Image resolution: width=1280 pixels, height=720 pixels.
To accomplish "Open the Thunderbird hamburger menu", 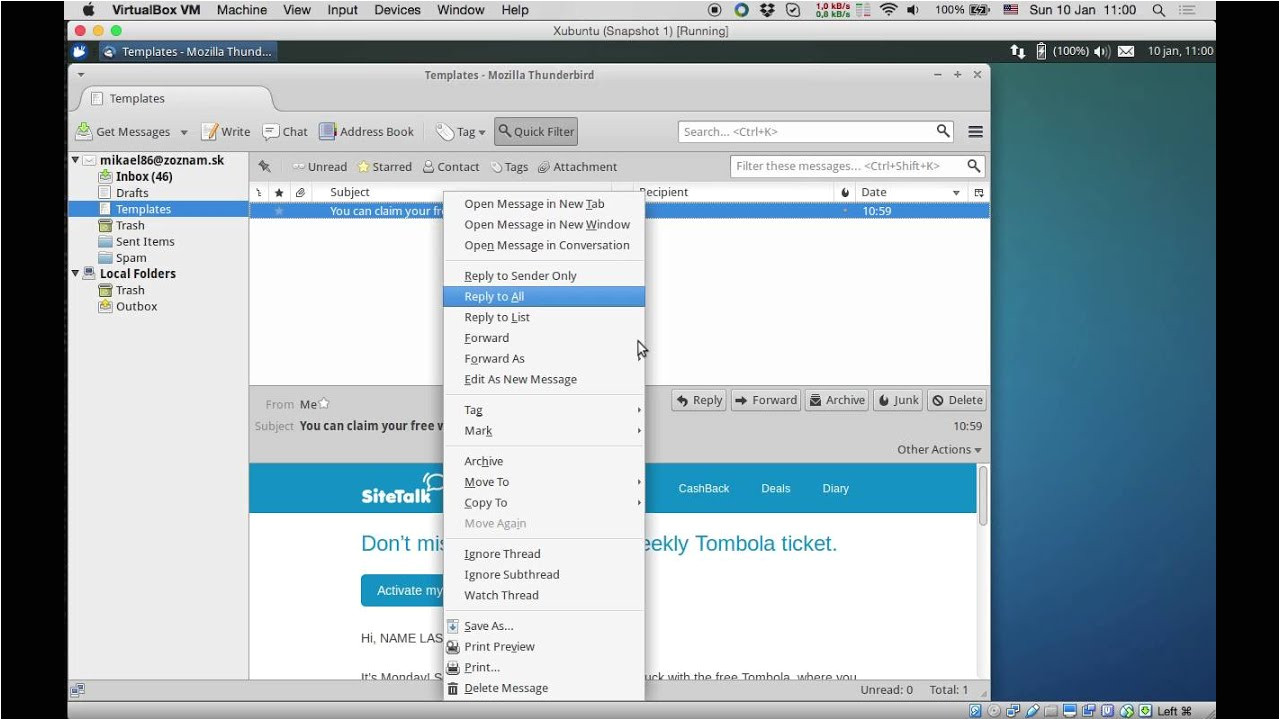I will 975,131.
